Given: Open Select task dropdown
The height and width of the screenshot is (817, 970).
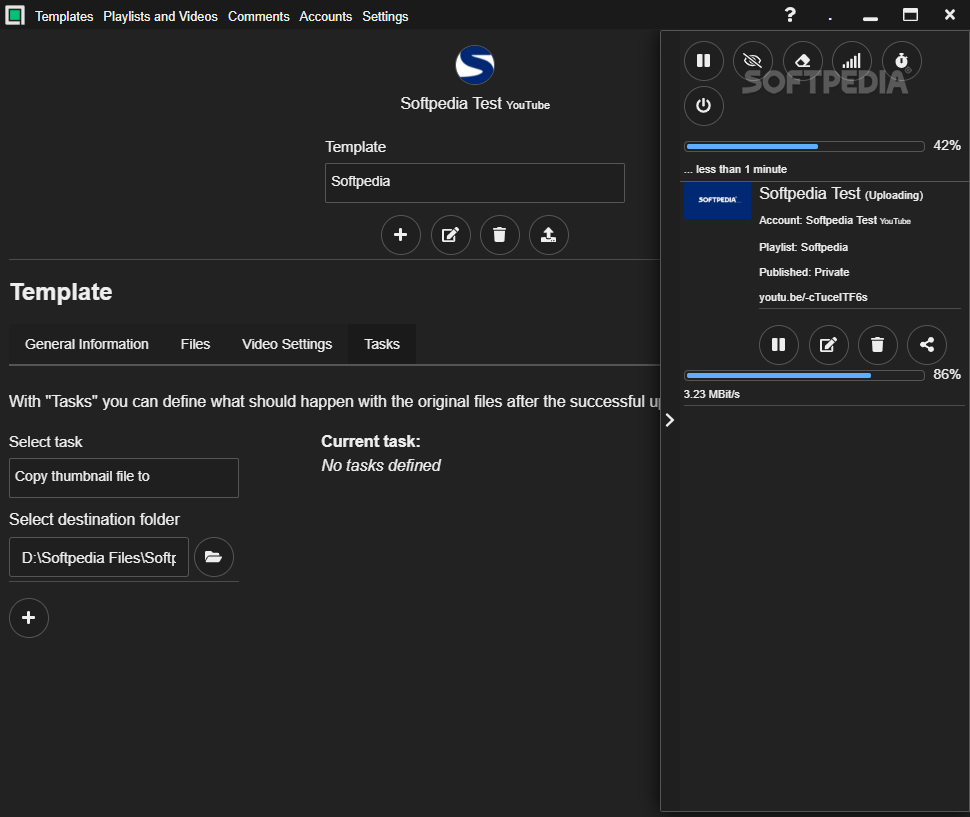Looking at the screenshot, I should (x=124, y=477).
